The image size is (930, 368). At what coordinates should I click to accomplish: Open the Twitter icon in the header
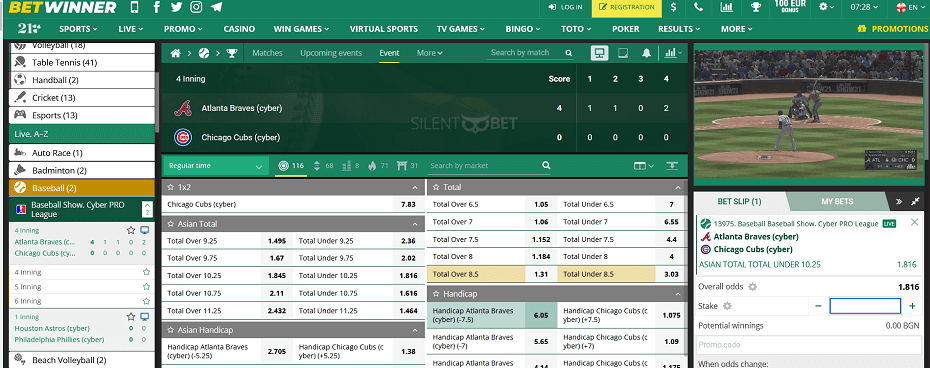pyautogui.click(x=176, y=7)
